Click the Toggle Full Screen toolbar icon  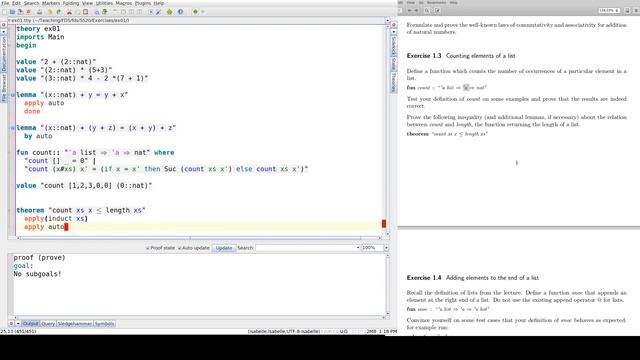pos(151,12)
